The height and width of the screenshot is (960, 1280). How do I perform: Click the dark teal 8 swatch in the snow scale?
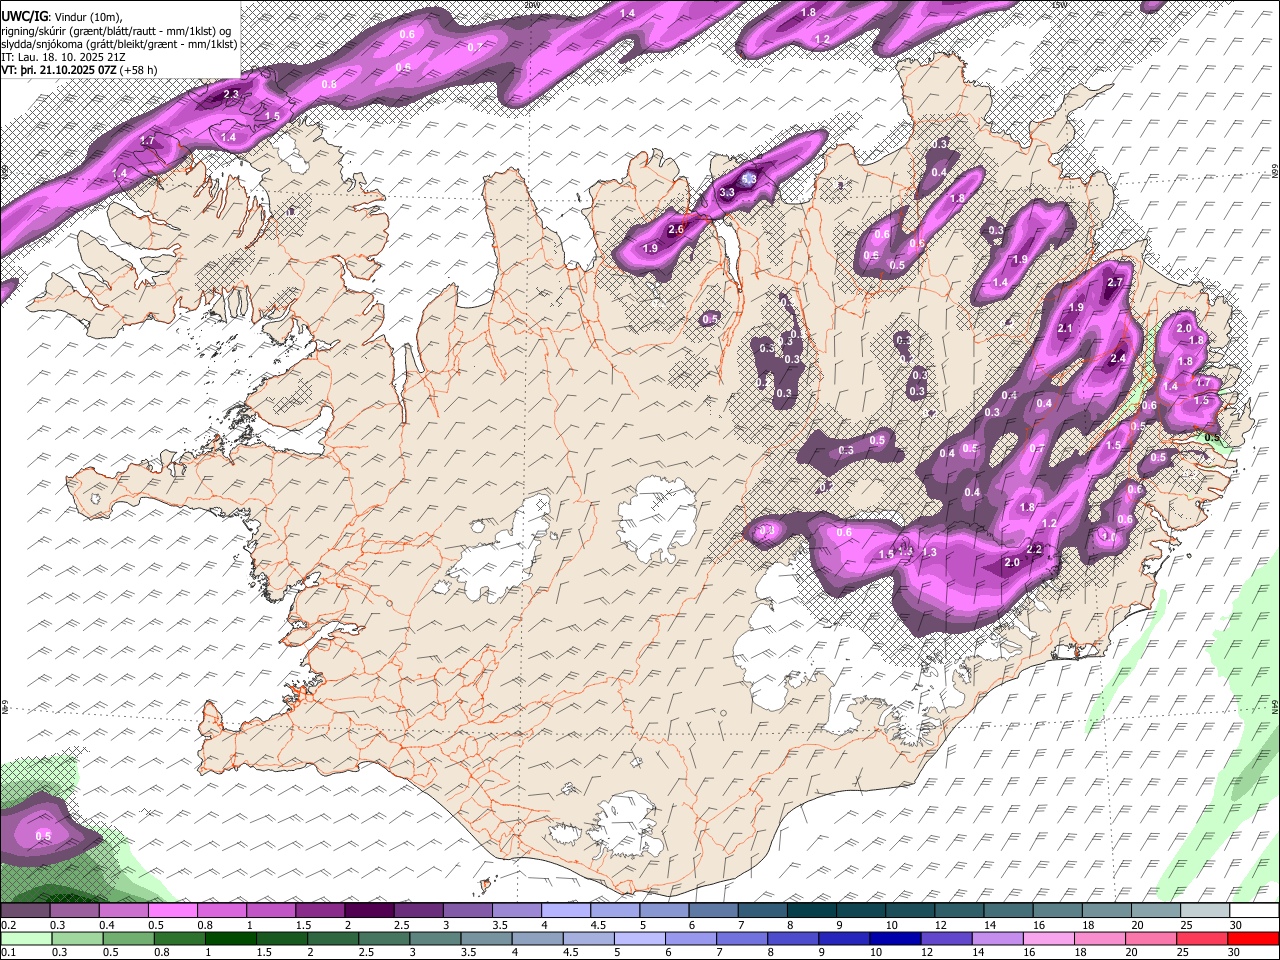pos(811,911)
